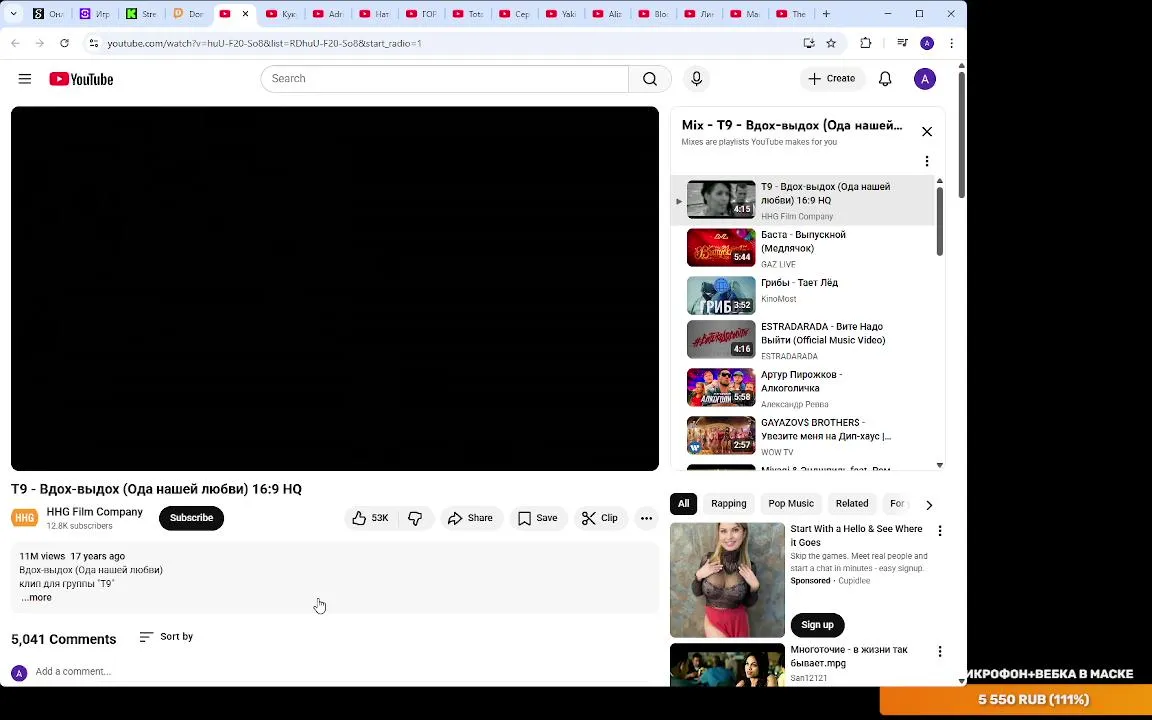Open HHG Film Company channel link
Screen dimensions: 1152x720
point(95,512)
